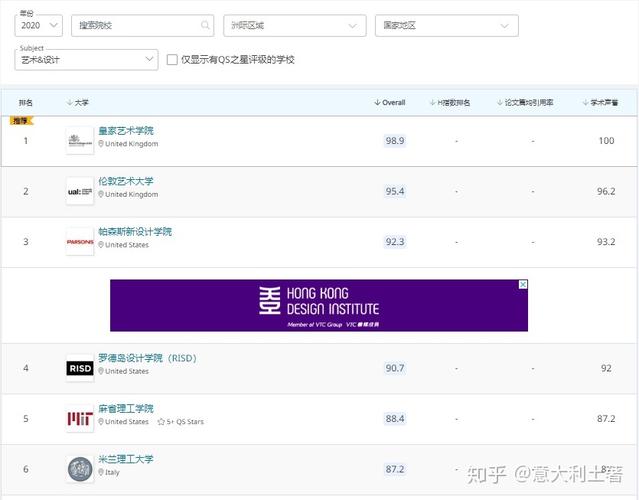Enable the QS star rated schools only checkbox
This screenshot has width=639, height=500.
coord(172,59)
